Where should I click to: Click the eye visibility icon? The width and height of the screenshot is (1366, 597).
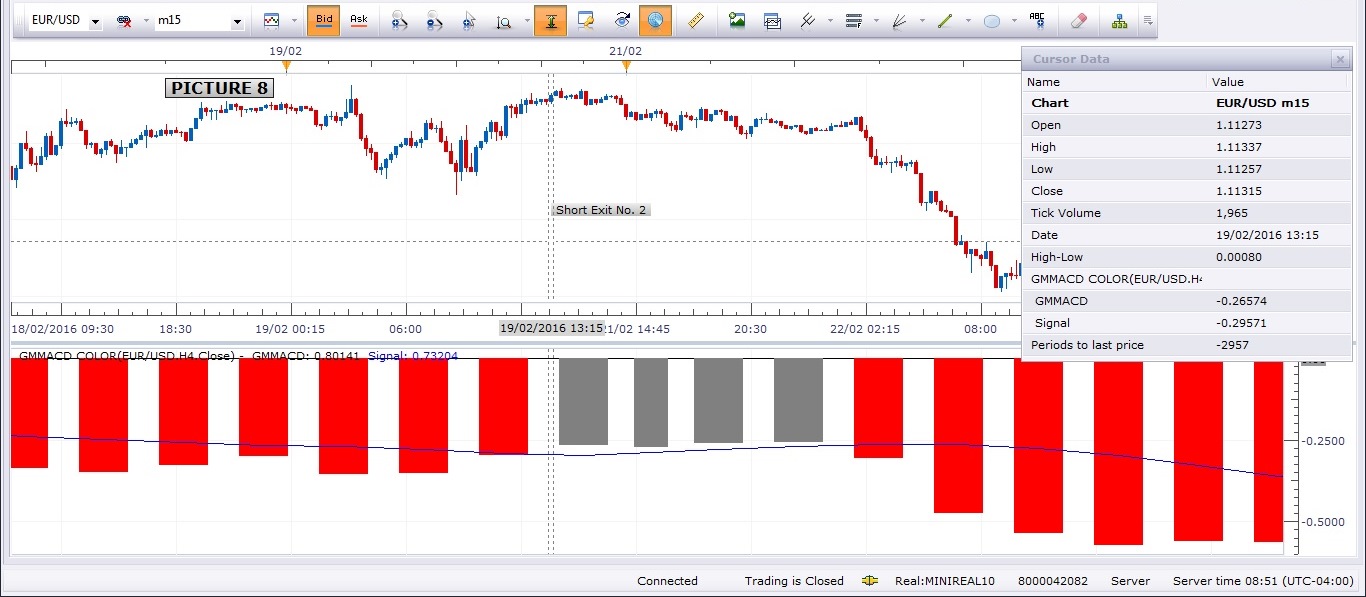[x=622, y=20]
